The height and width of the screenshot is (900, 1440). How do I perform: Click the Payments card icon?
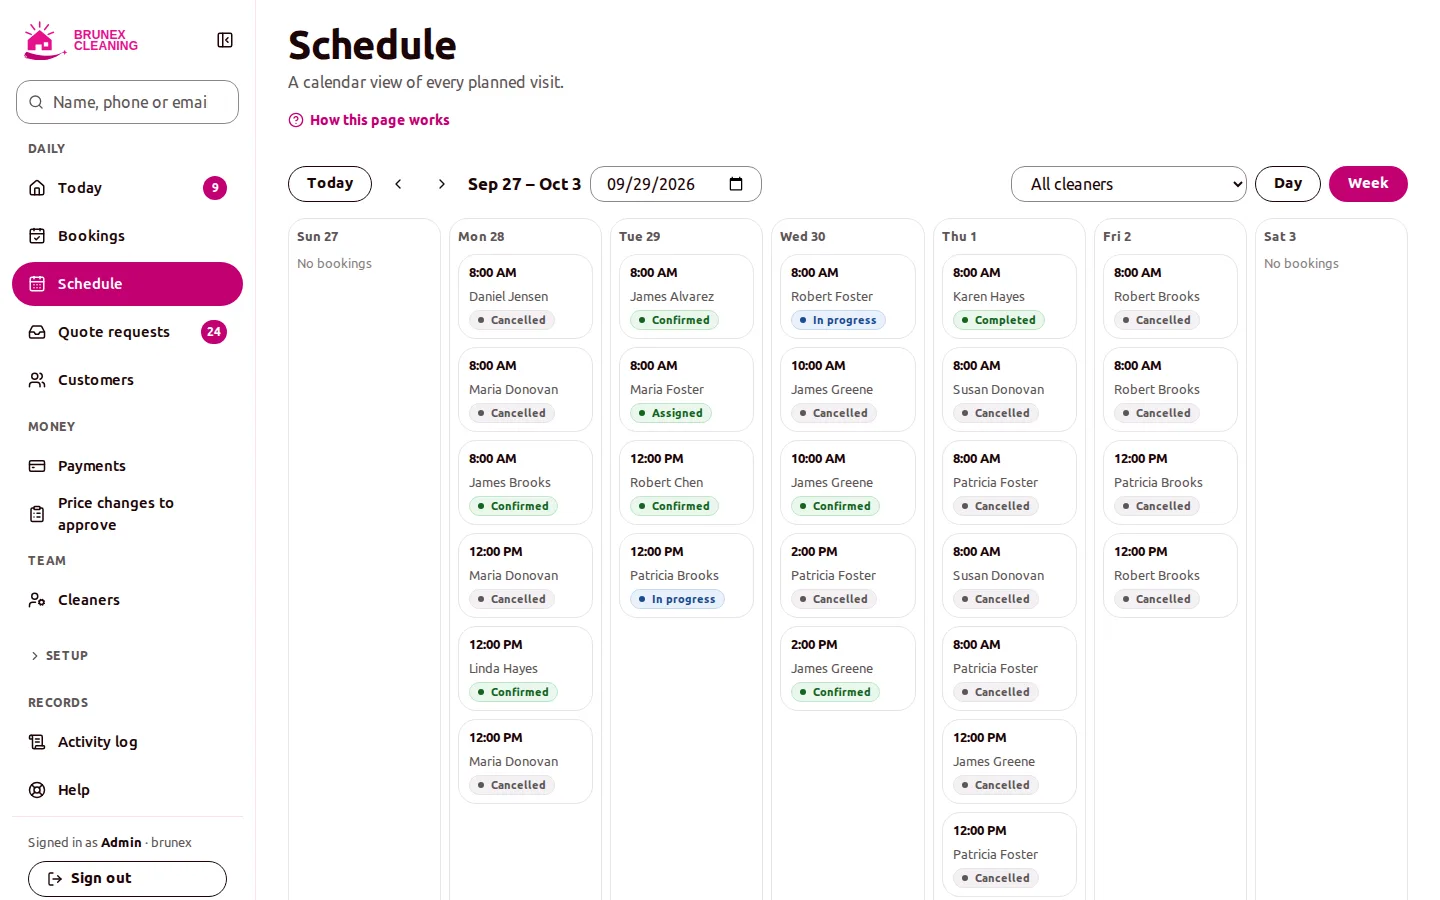[37, 466]
